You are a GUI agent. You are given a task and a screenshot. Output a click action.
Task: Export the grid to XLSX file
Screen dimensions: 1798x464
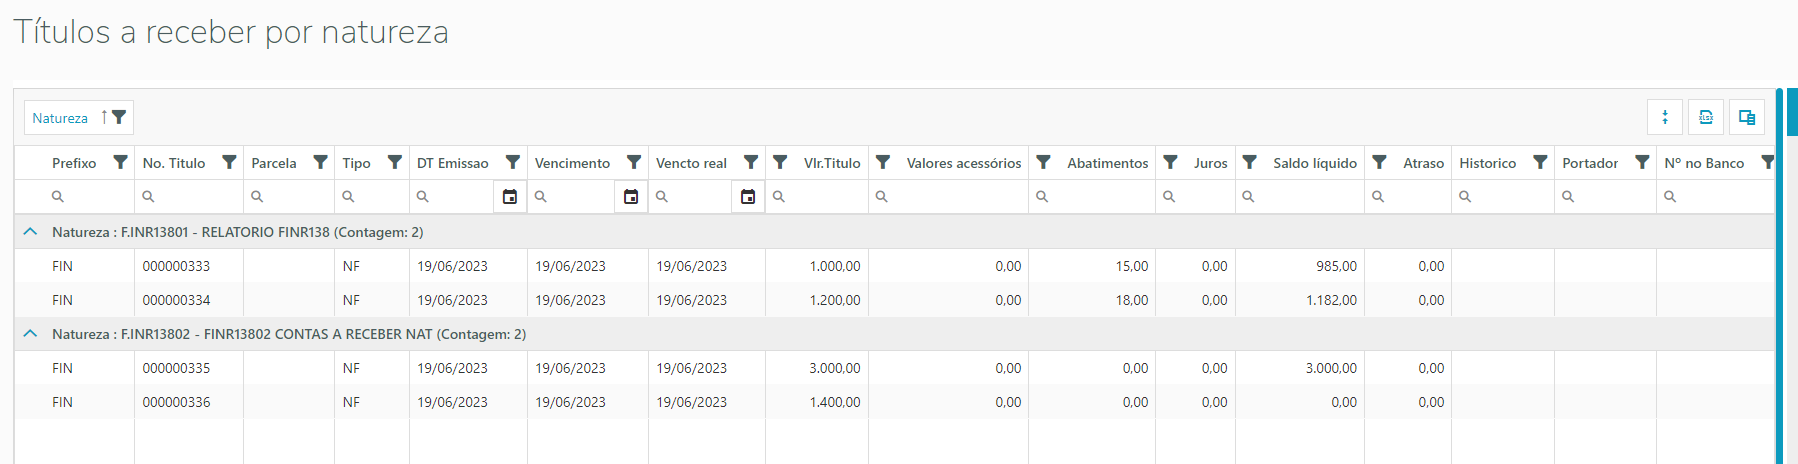tap(1706, 117)
